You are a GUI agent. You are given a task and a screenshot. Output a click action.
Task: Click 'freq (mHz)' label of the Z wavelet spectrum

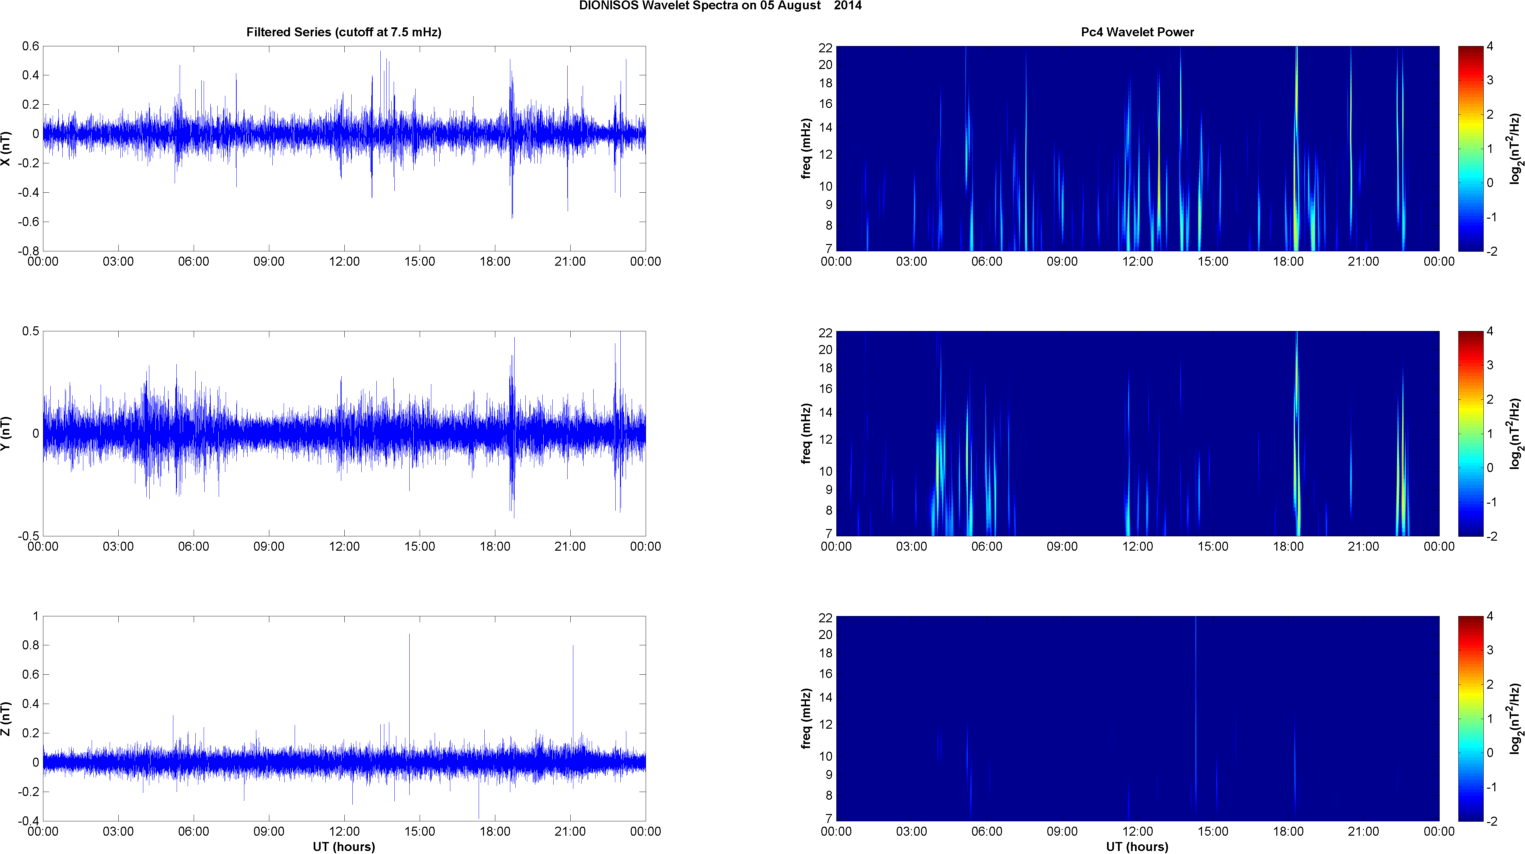806,718
